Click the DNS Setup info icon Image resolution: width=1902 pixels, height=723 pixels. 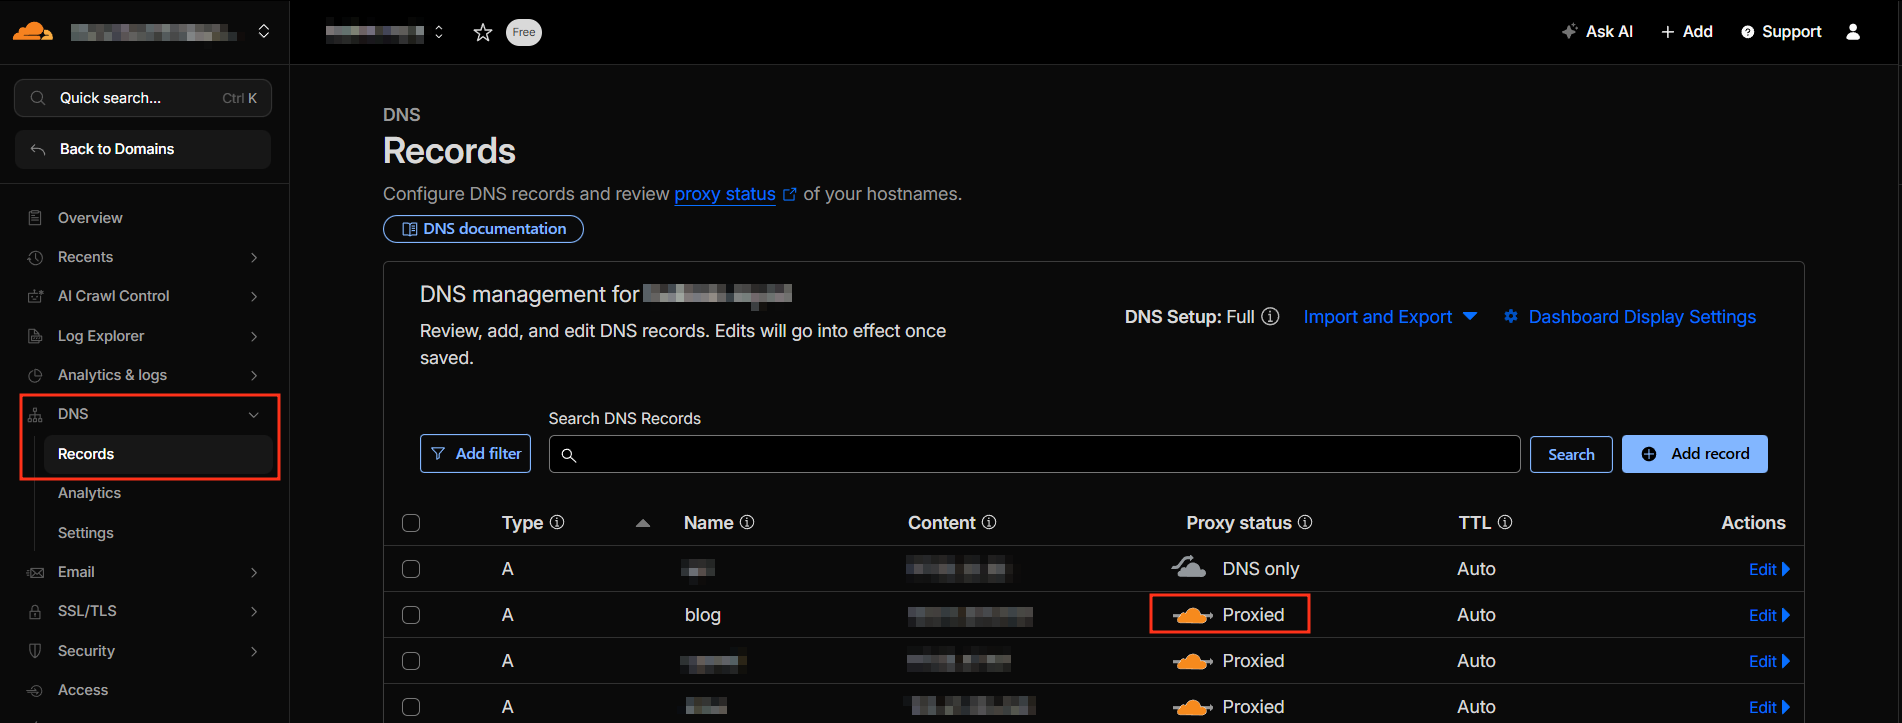point(1270,316)
